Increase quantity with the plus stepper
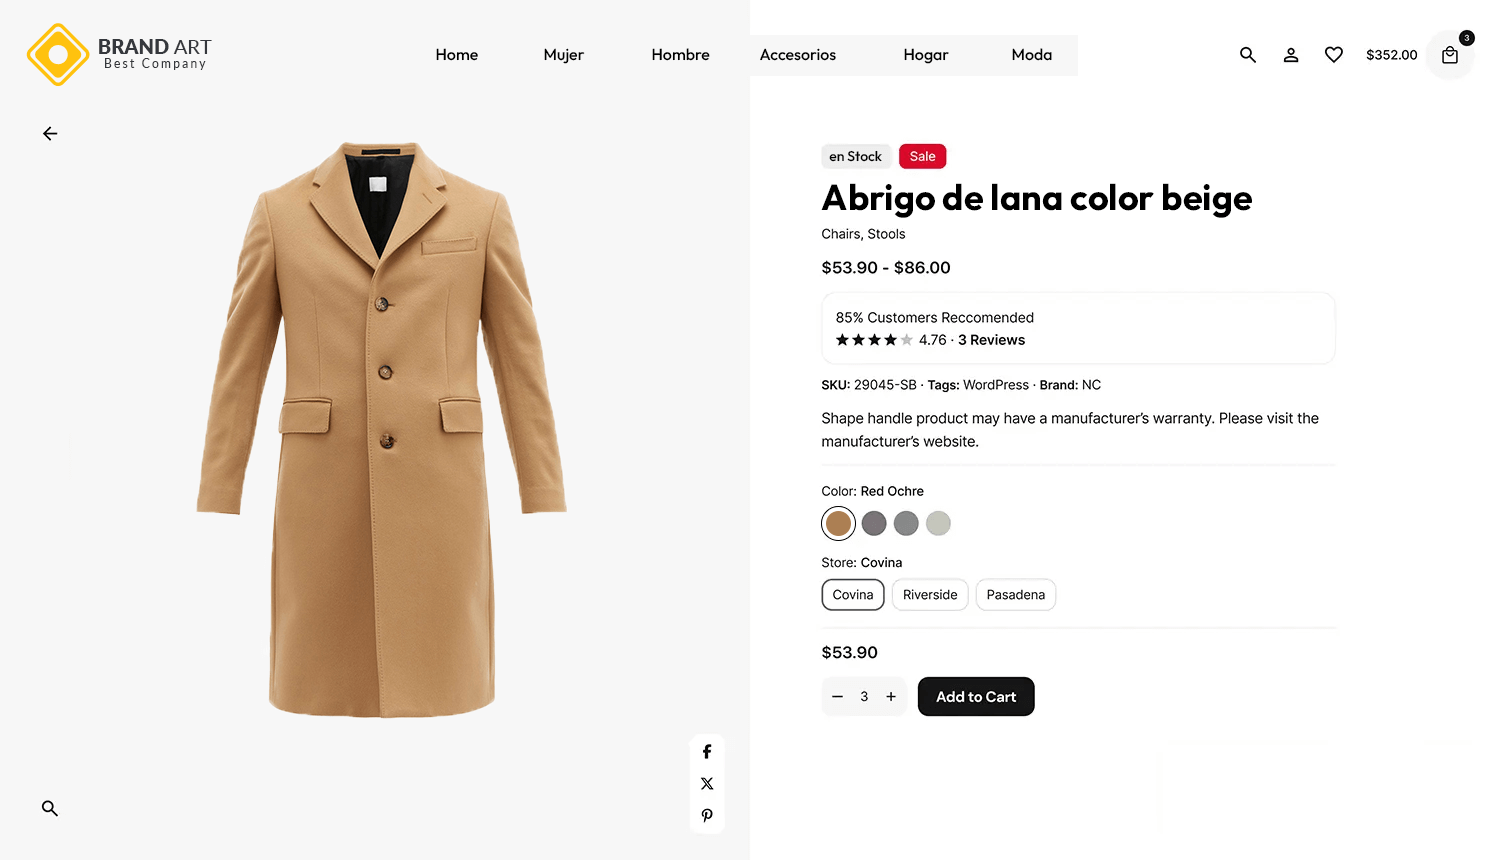 coord(891,696)
